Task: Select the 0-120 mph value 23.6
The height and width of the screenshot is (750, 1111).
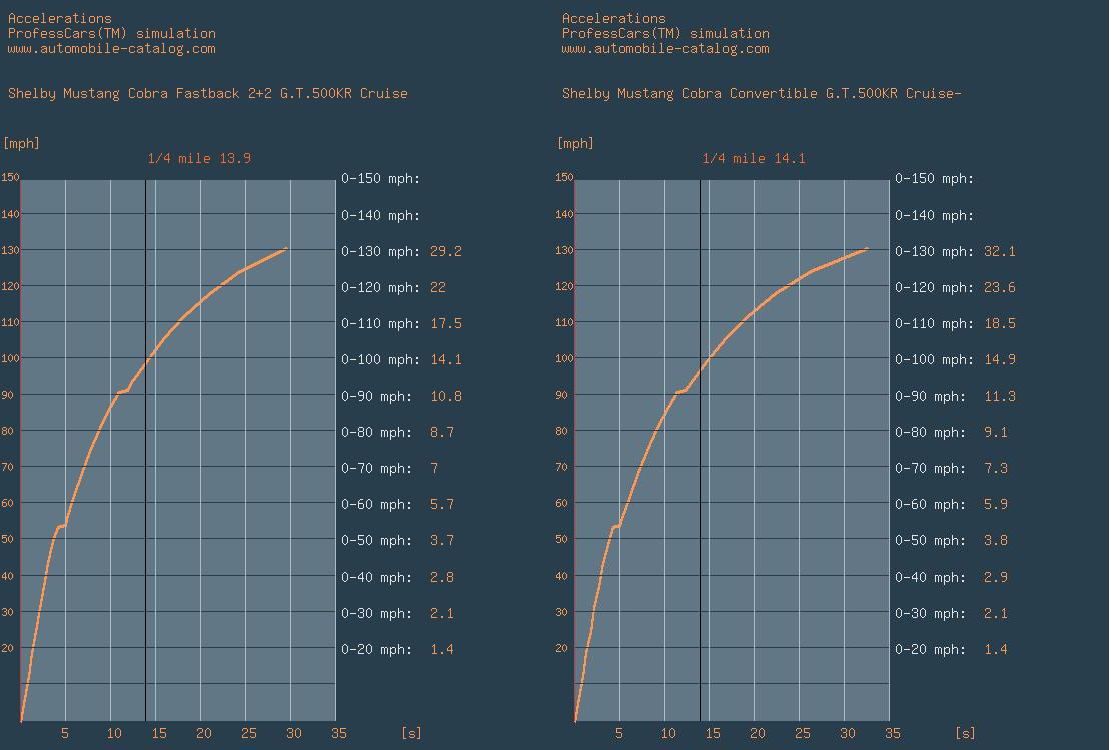Action: click(1000, 288)
